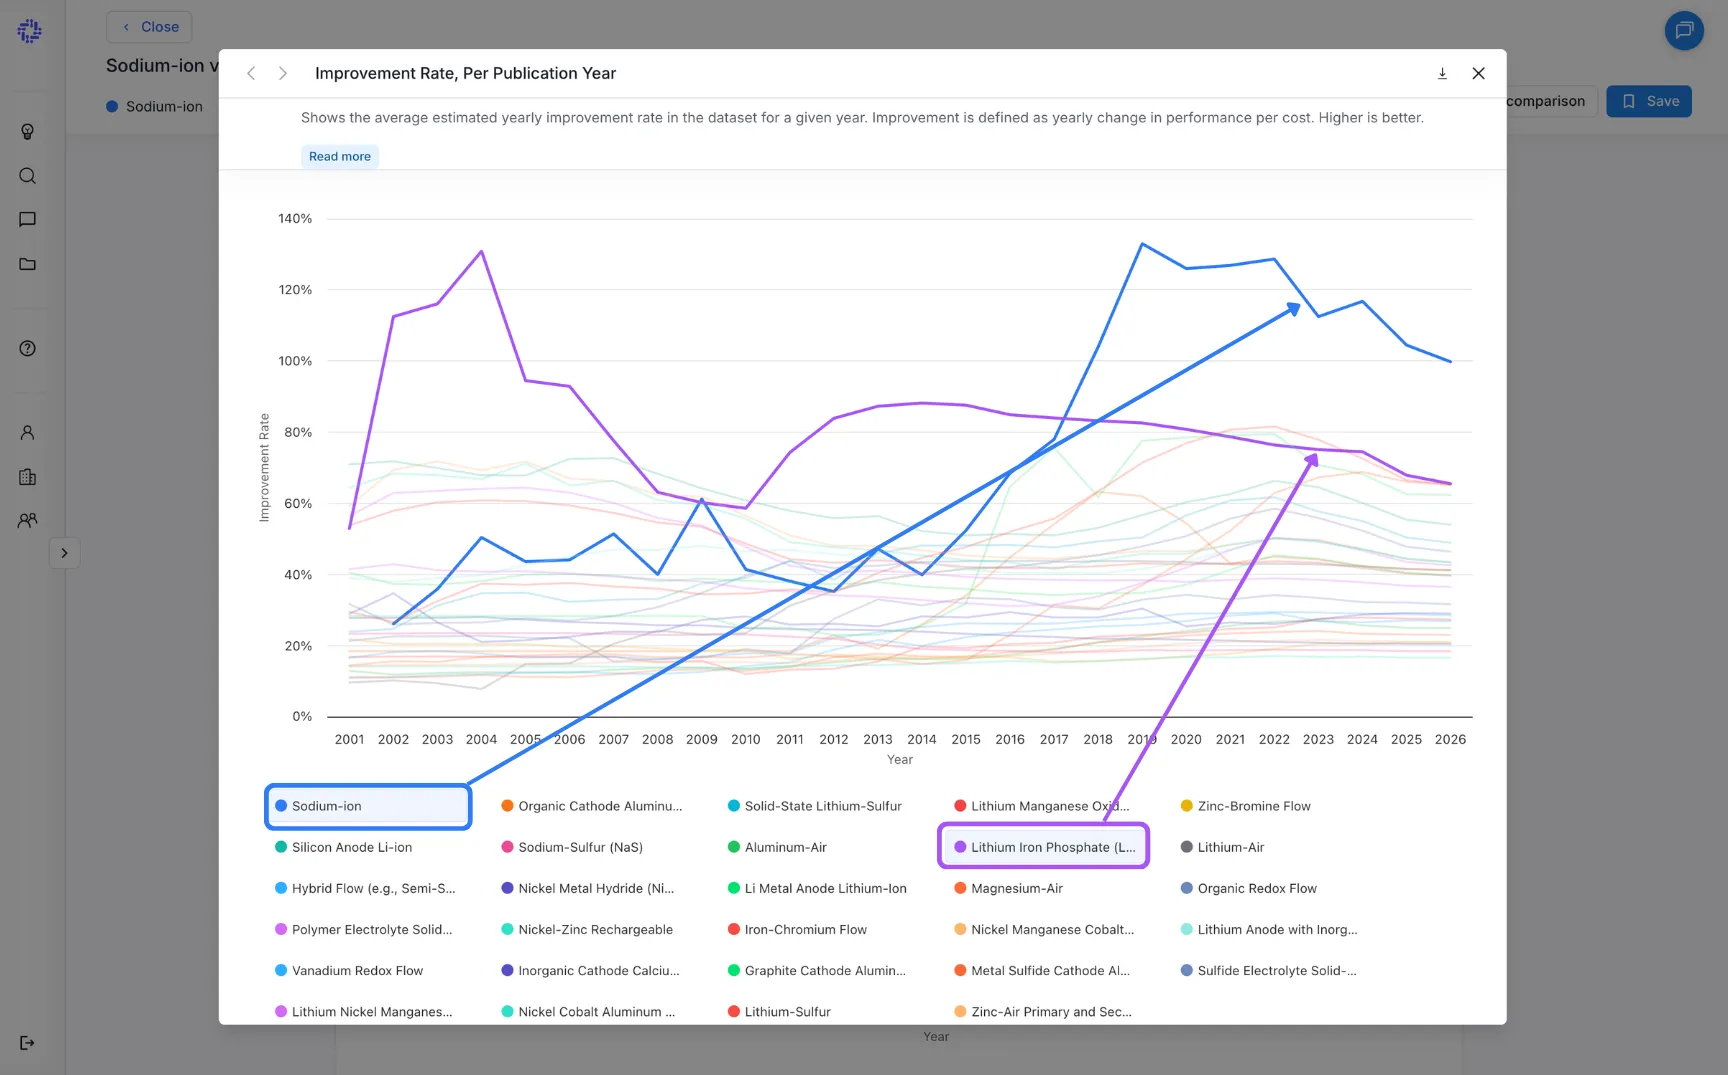
Task: Toggle Silicon Anode Li-ion legend series
Action: (x=343, y=847)
